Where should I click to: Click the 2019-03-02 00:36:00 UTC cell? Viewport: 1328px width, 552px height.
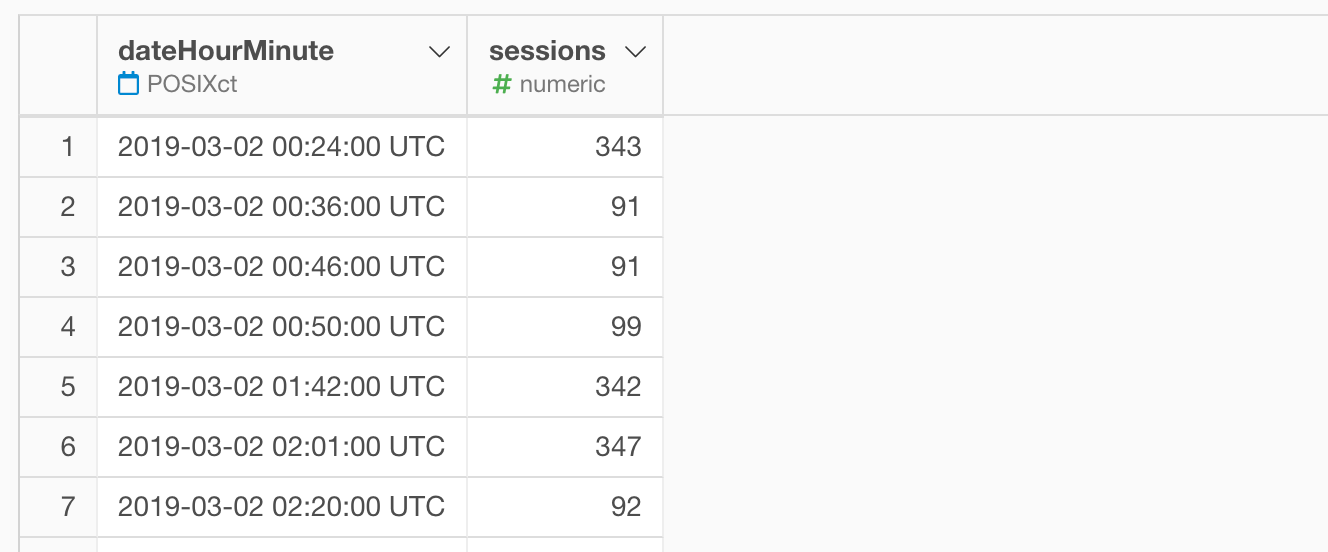coord(282,207)
